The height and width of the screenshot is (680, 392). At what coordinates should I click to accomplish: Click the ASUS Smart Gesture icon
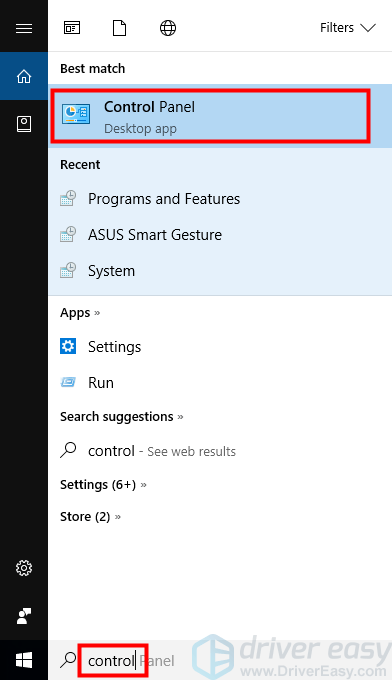click(x=68, y=234)
